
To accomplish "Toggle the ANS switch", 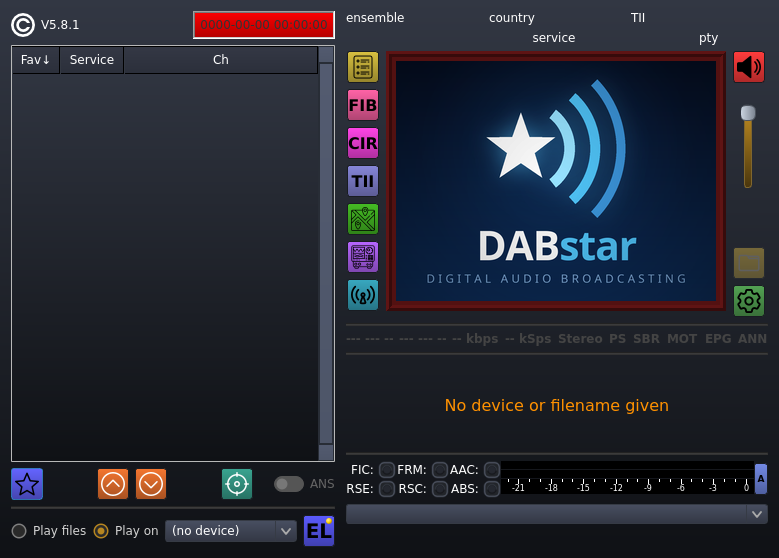I will tap(289, 484).
